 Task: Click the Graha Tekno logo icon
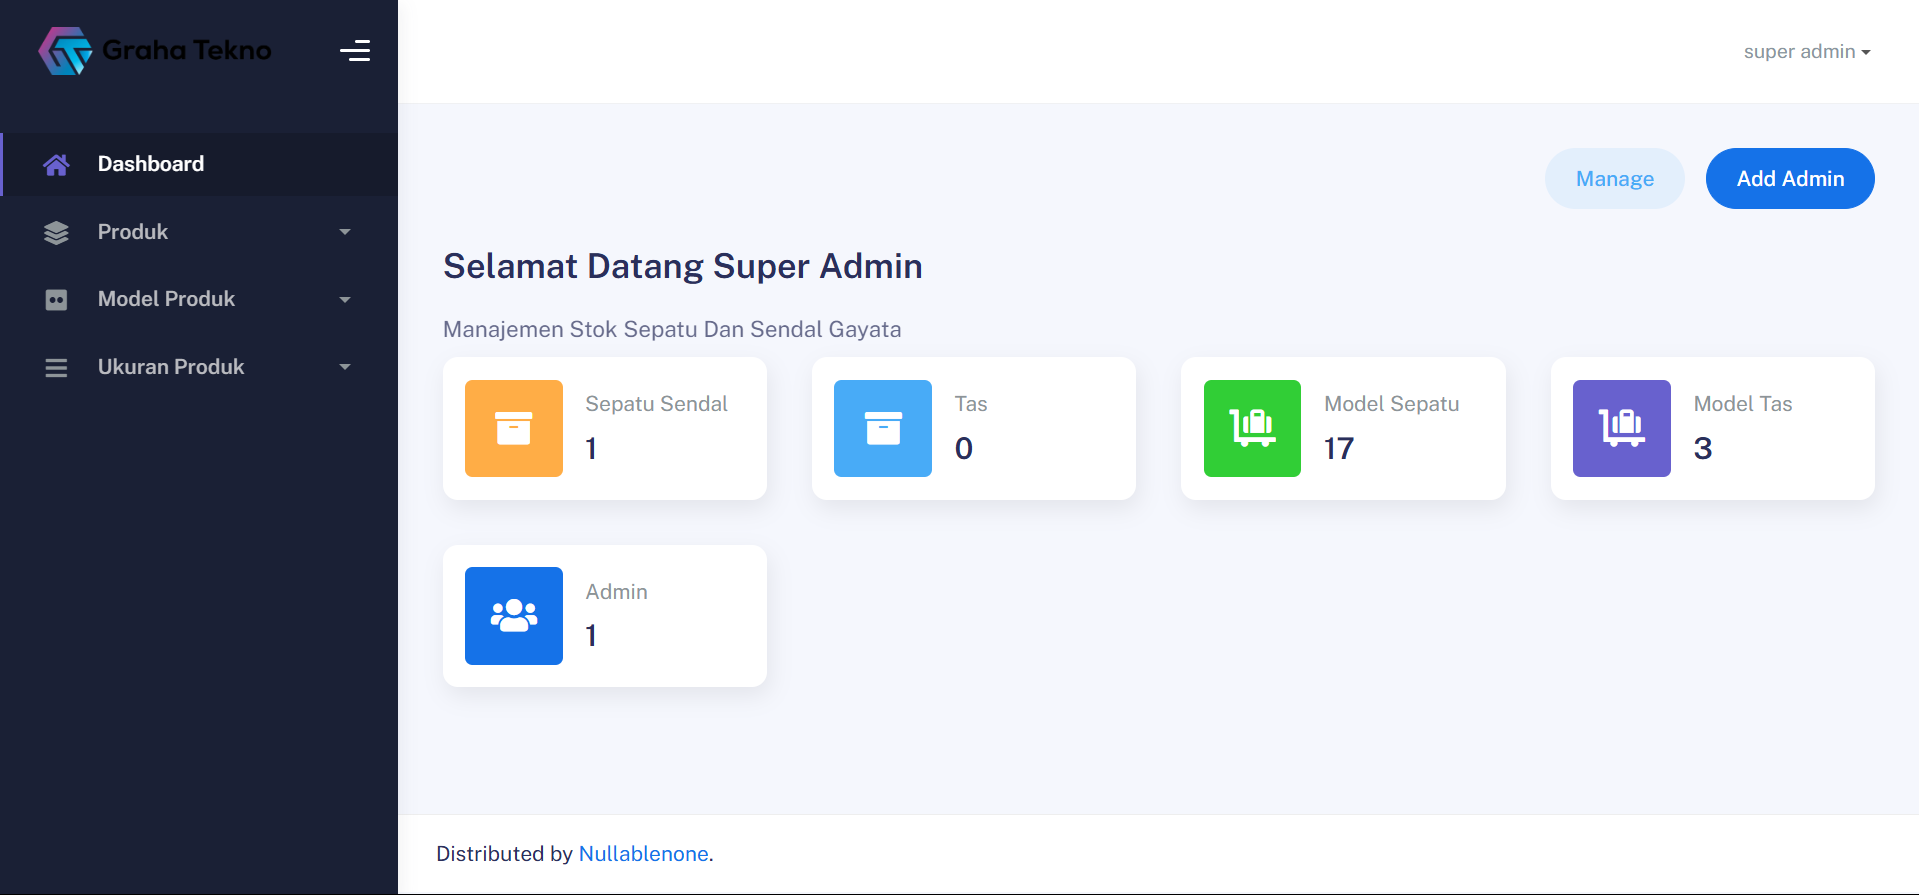point(65,51)
